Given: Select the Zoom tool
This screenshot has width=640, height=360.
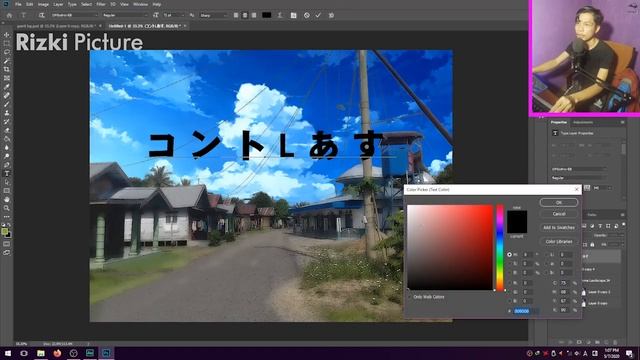Looking at the screenshot, I should [7, 208].
